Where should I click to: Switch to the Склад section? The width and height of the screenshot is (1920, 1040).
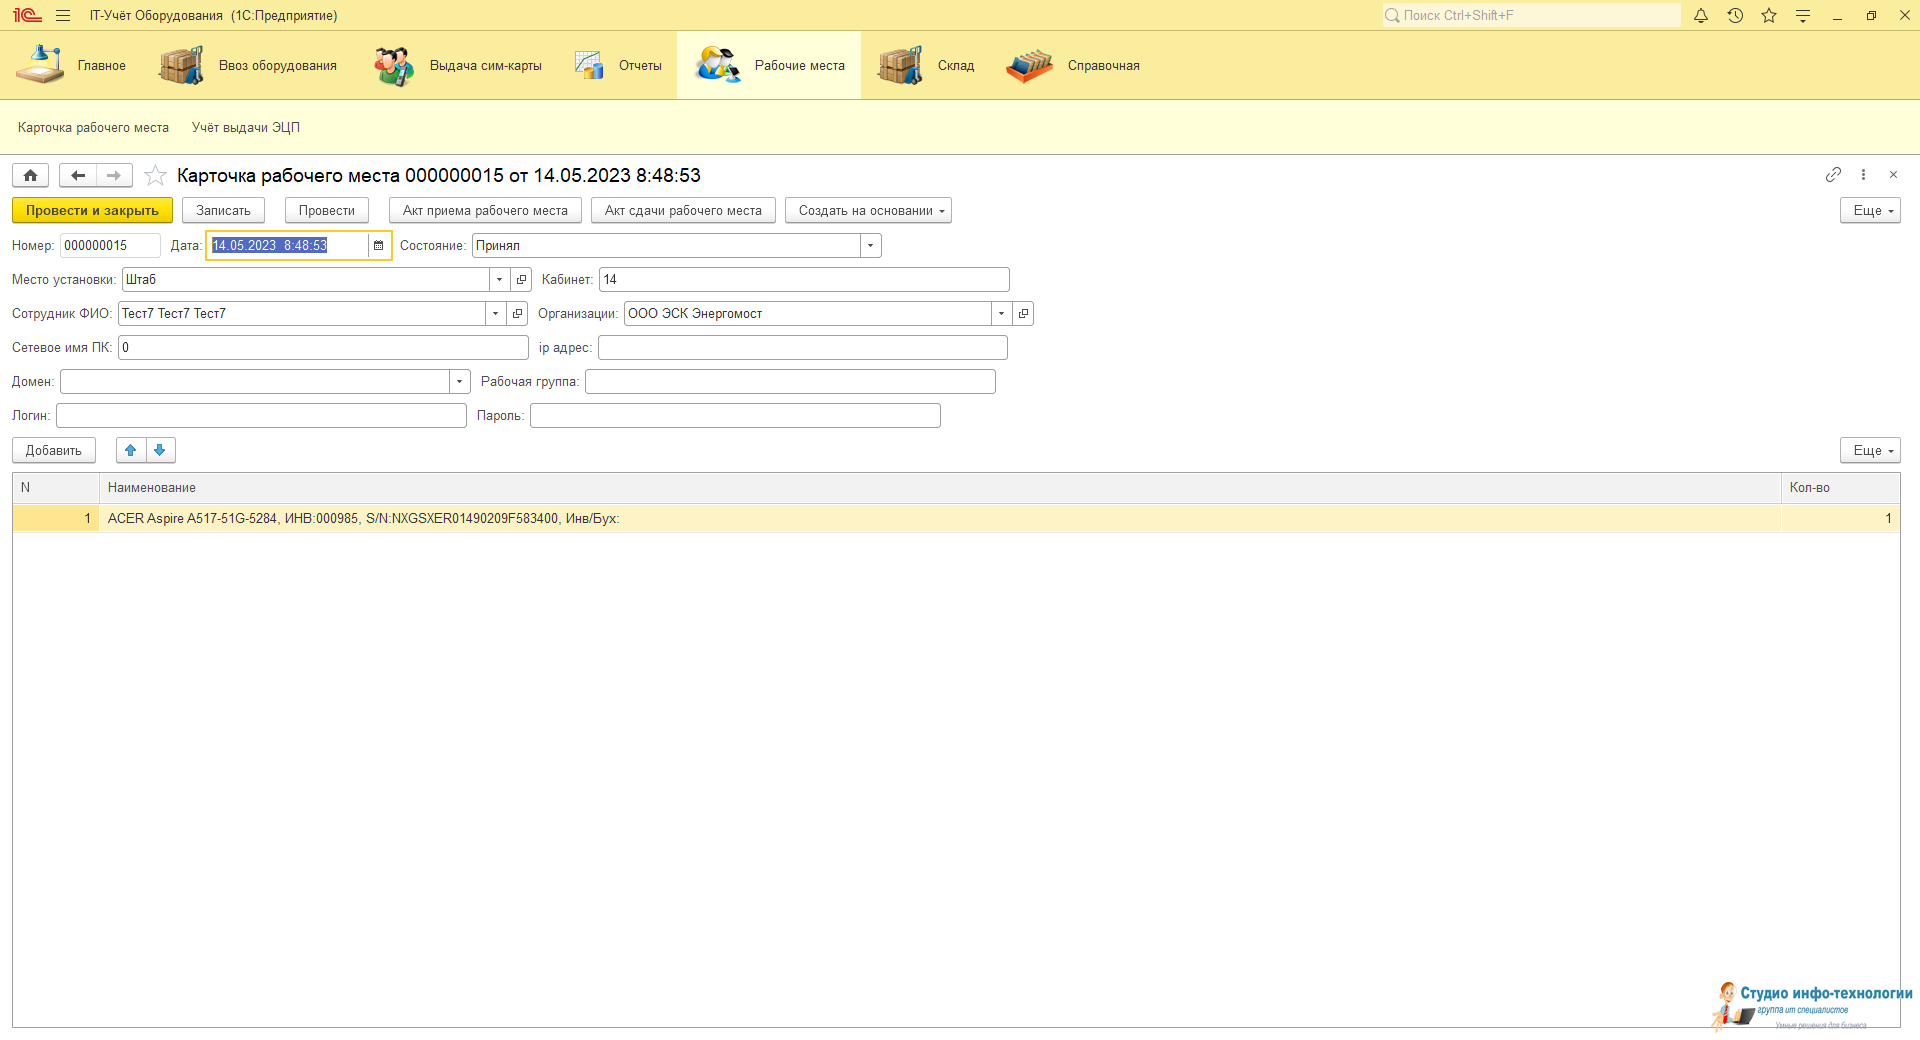tap(927, 66)
